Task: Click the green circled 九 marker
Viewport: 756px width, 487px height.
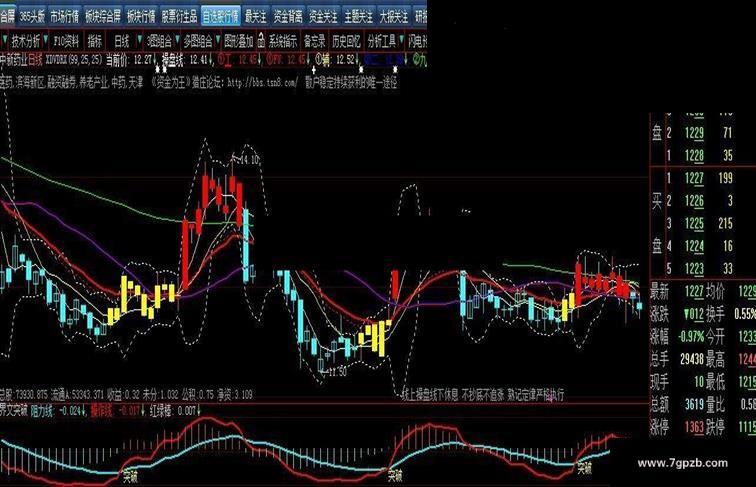Action: click(x=420, y=60)
